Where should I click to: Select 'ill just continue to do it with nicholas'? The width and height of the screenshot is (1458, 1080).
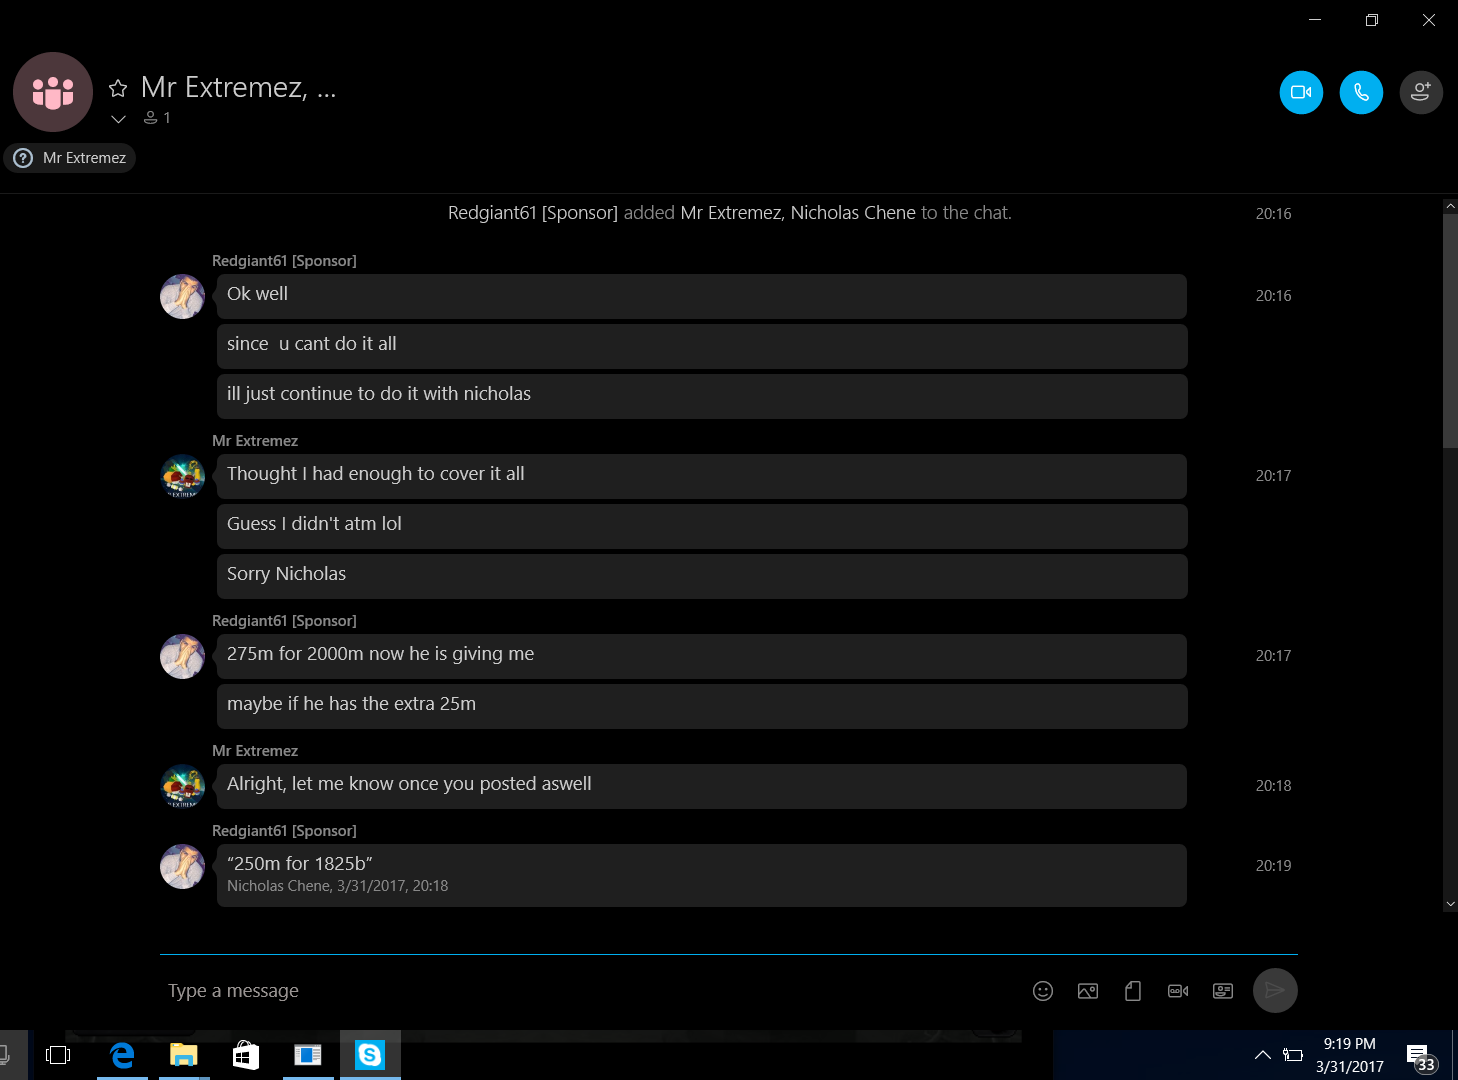tap(702, 396)
